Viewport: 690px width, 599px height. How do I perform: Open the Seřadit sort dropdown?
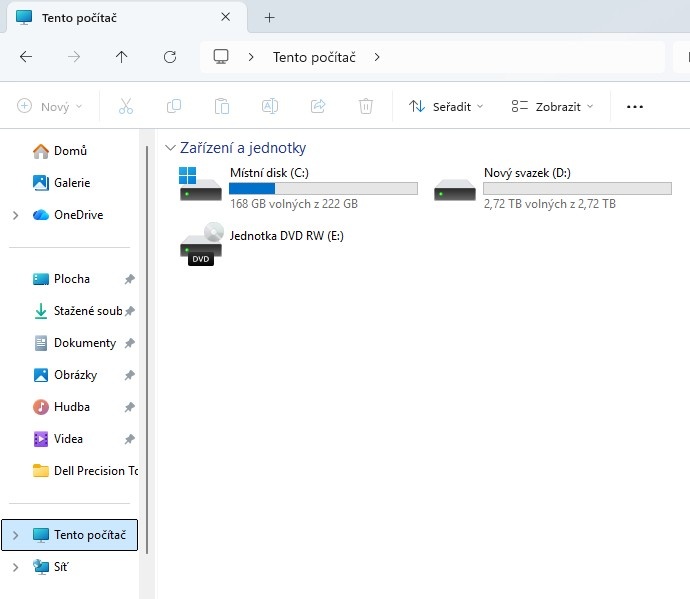[446, 106]
